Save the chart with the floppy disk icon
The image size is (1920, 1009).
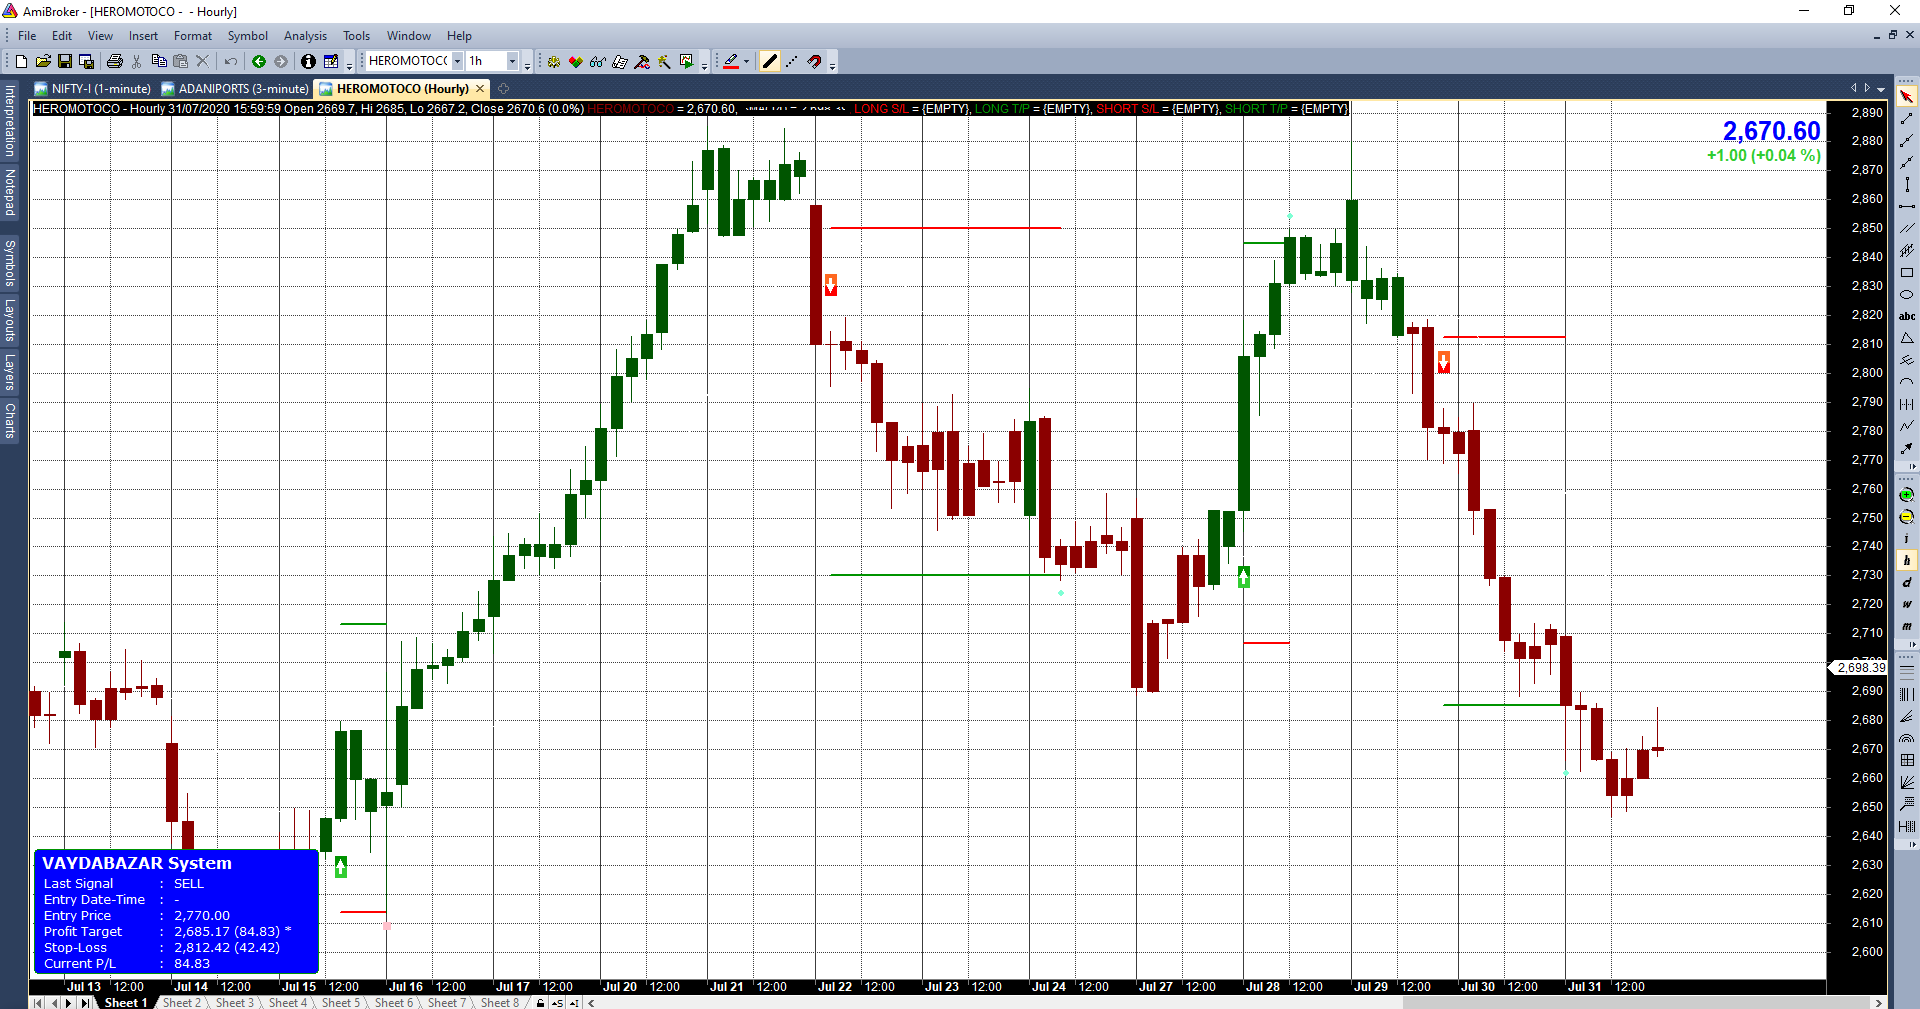coord(65,62)
